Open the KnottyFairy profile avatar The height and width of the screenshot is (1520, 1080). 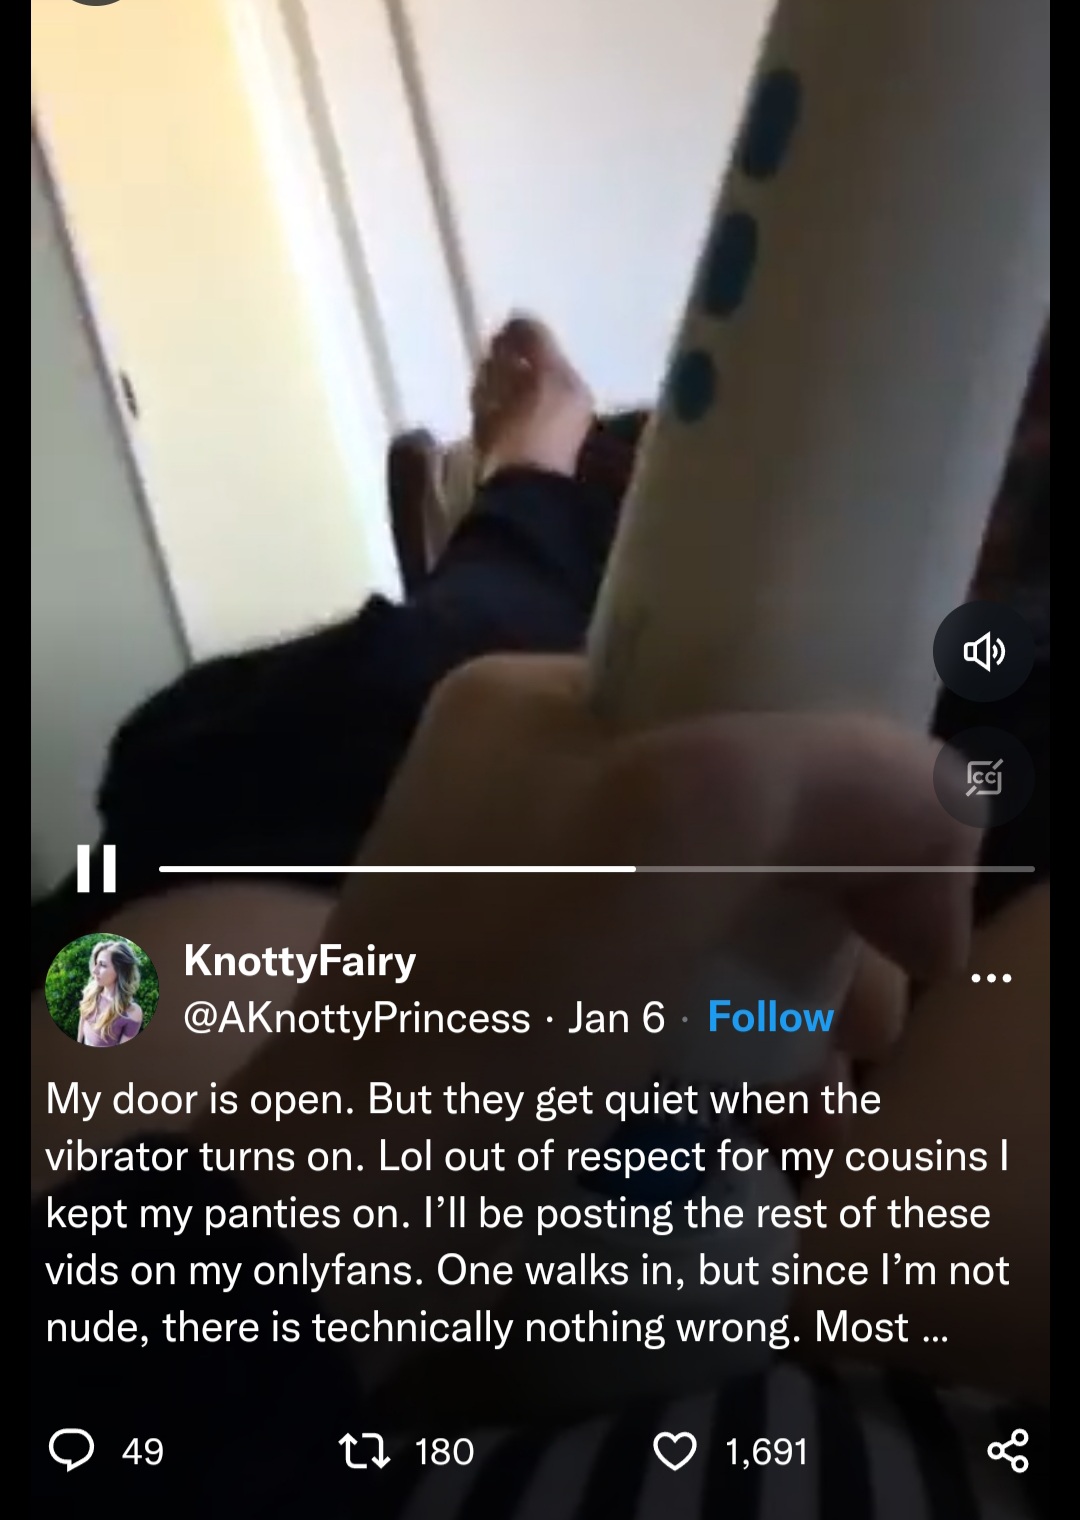click(x=102, y=990)
